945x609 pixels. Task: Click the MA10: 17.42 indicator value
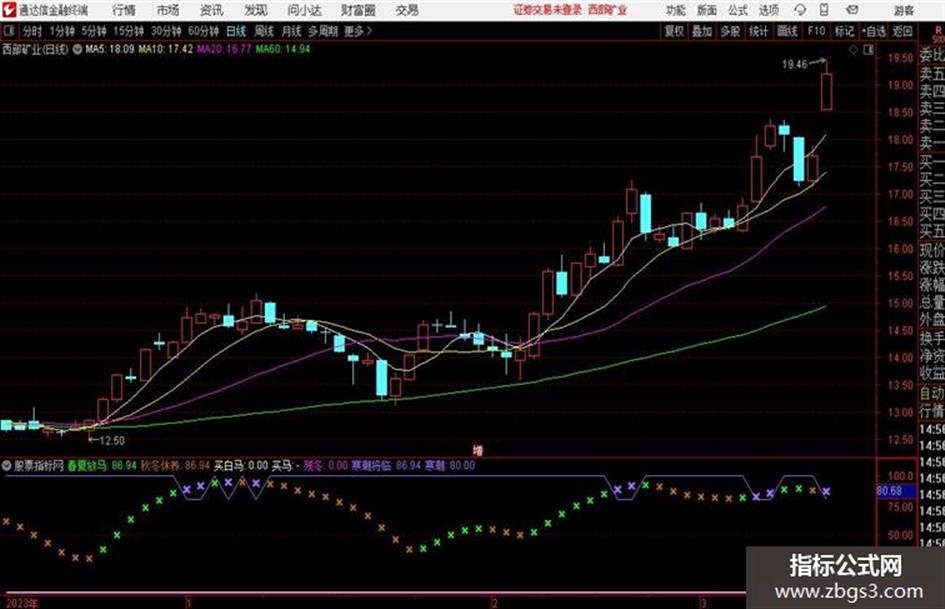166,49
